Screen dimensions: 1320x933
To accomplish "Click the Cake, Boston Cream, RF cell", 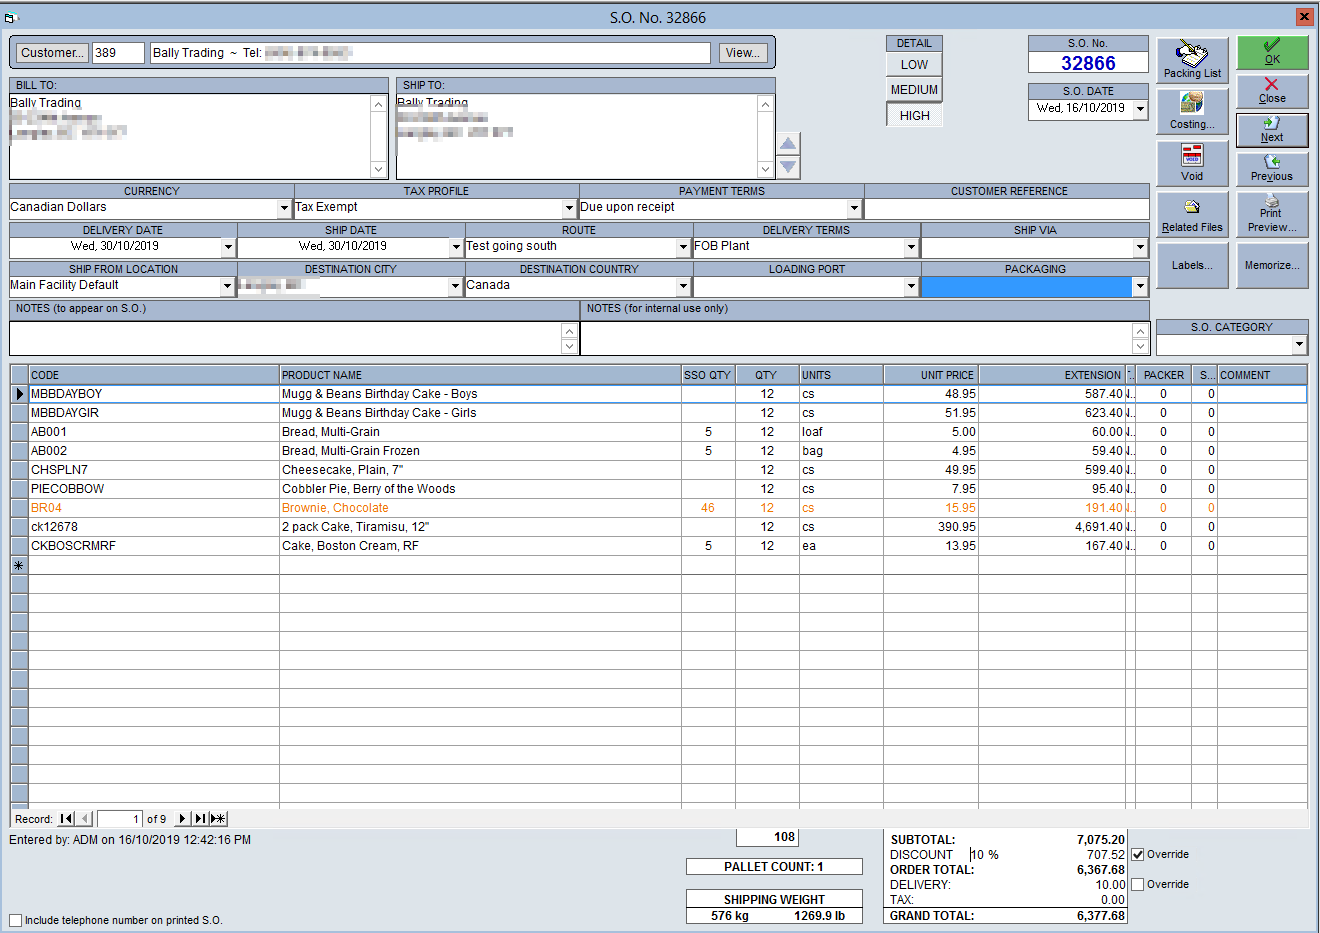I will tap(480, 546).
